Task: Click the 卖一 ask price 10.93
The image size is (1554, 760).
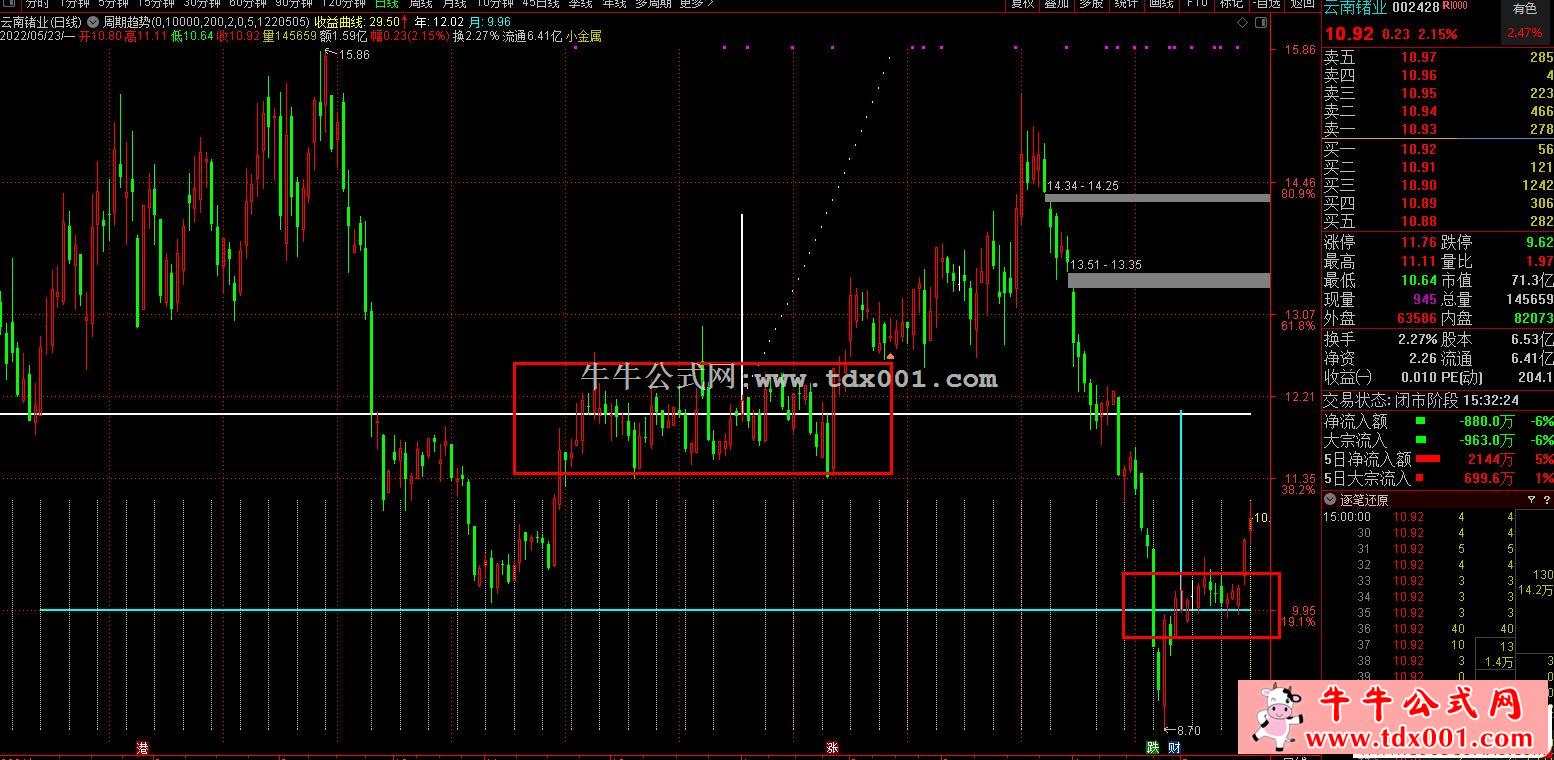Action: (1419, 129)
